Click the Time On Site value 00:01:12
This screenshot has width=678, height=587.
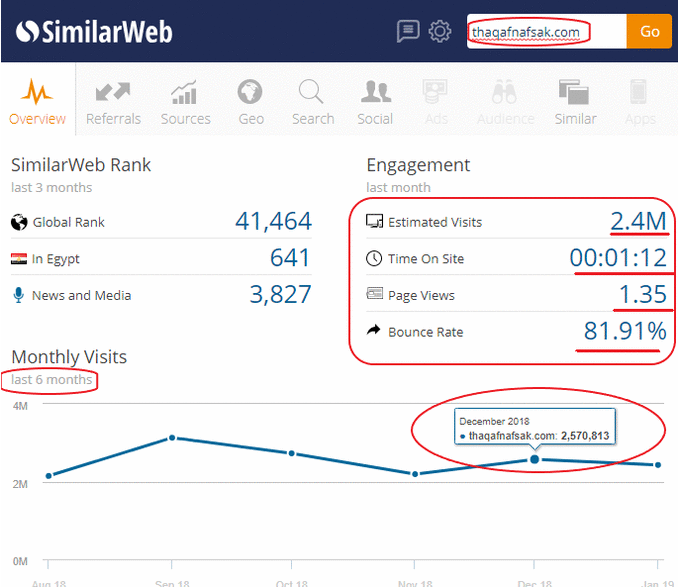point(618,258)
